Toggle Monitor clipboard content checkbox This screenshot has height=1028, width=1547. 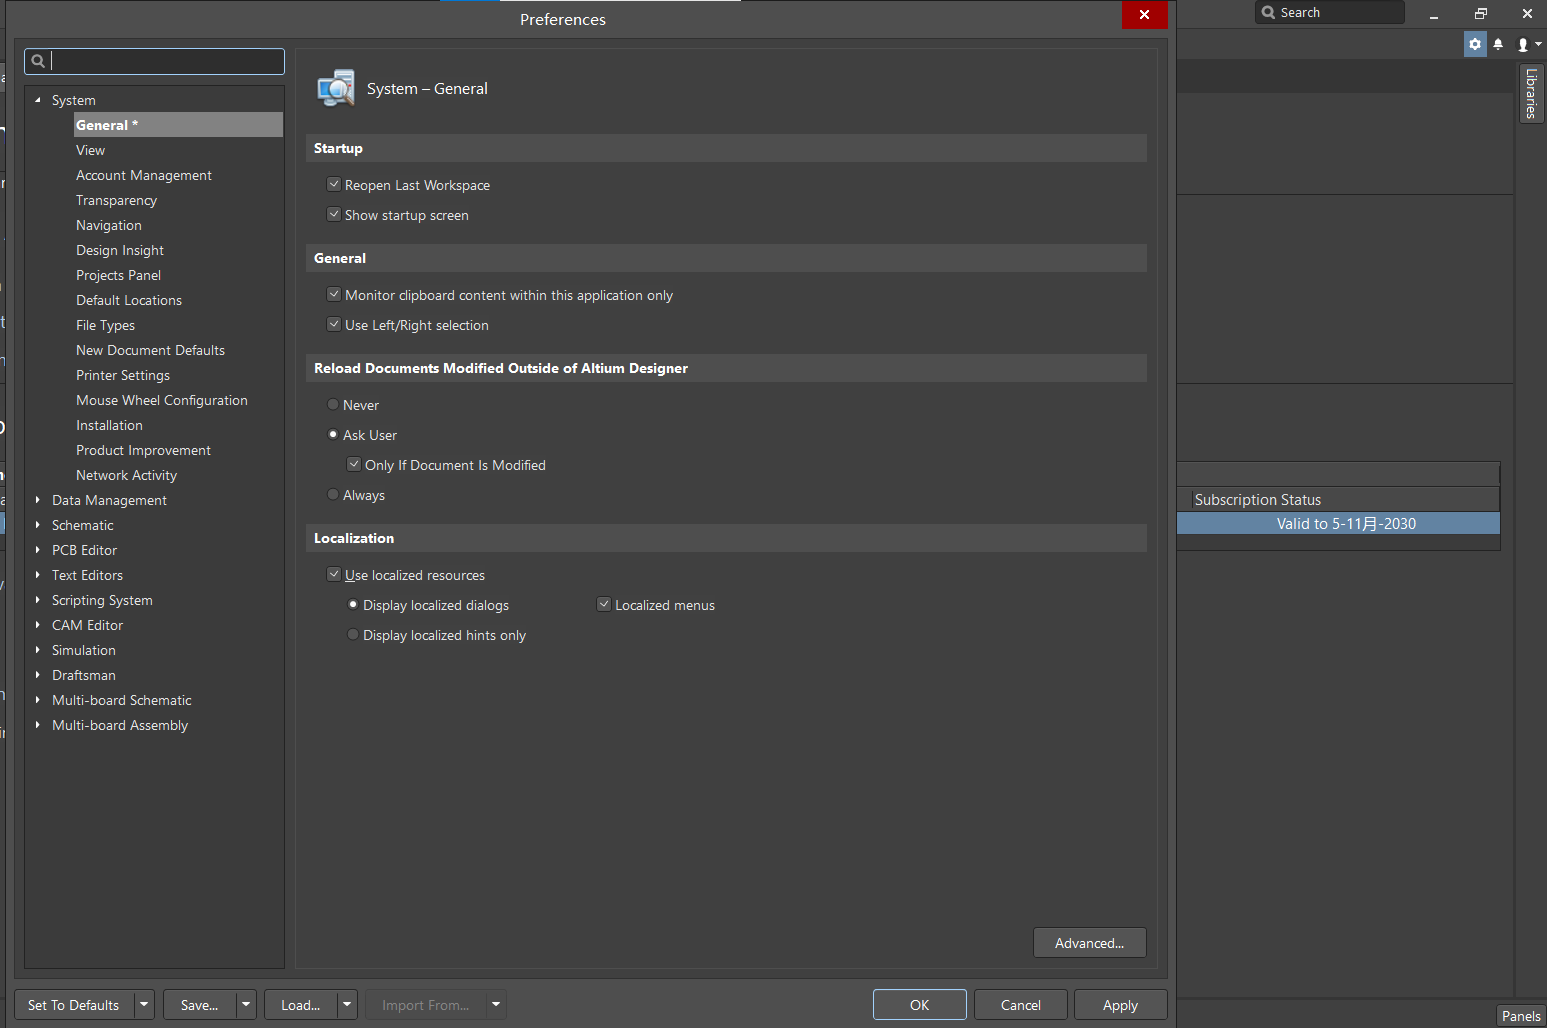pos(334,294)
